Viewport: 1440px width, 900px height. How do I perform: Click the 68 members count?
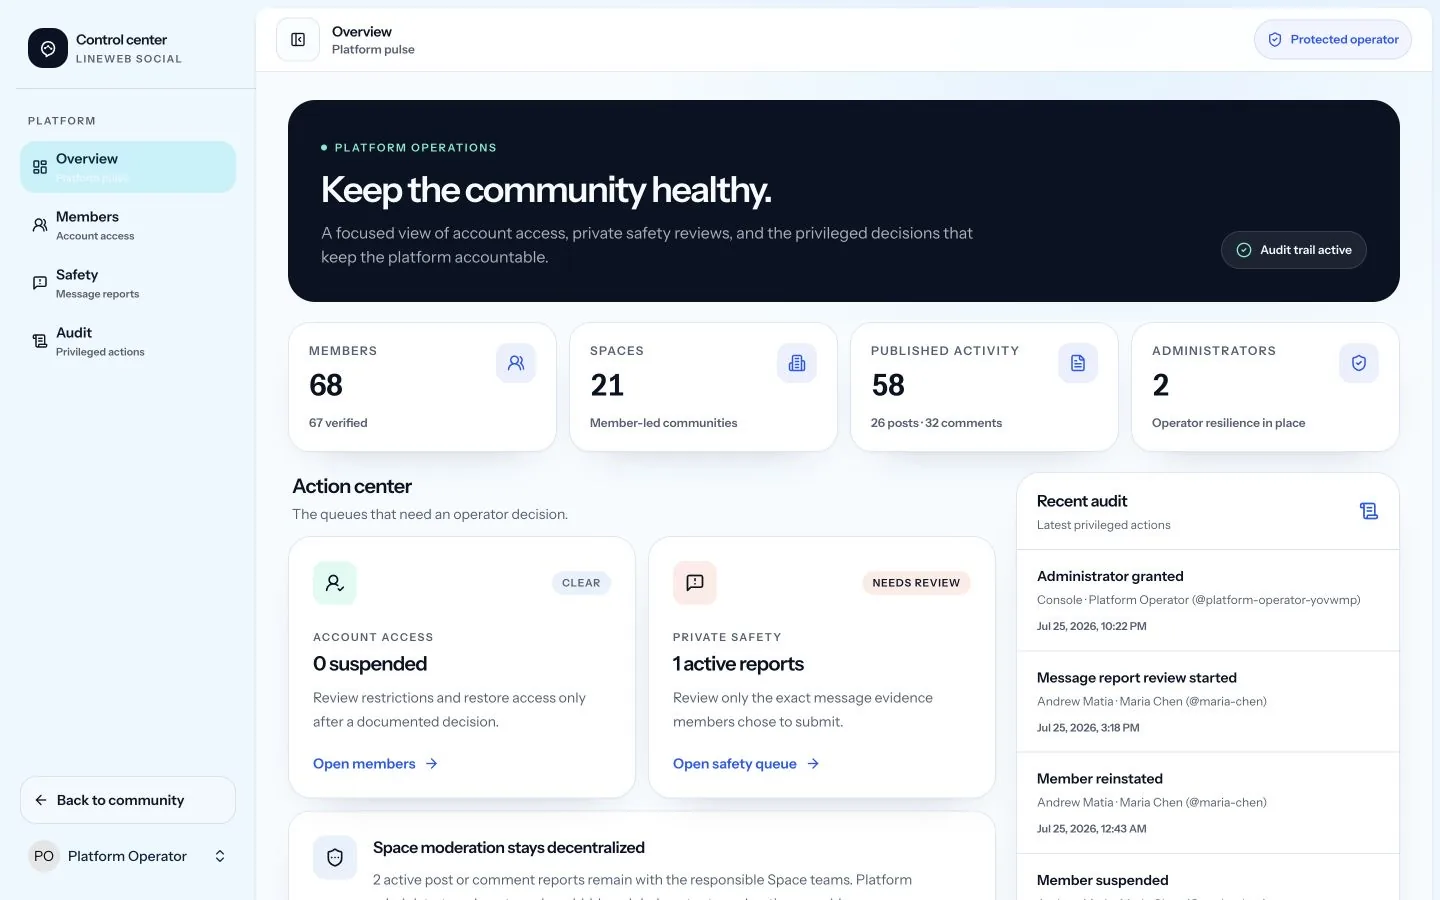click(326, 385)
